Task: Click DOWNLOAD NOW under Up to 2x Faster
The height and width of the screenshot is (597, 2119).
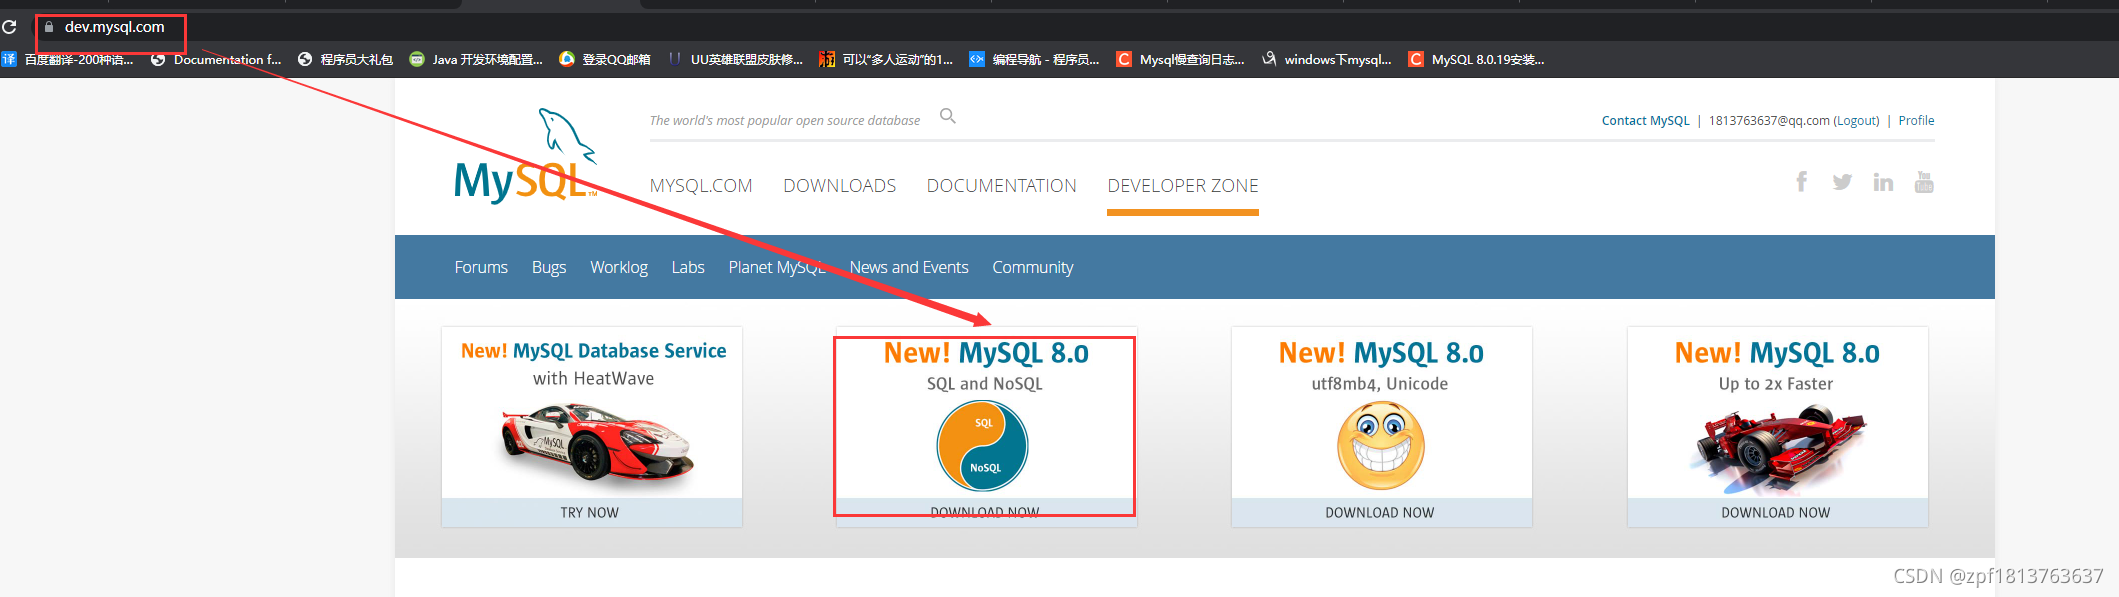Action: tap(1776, 513)
